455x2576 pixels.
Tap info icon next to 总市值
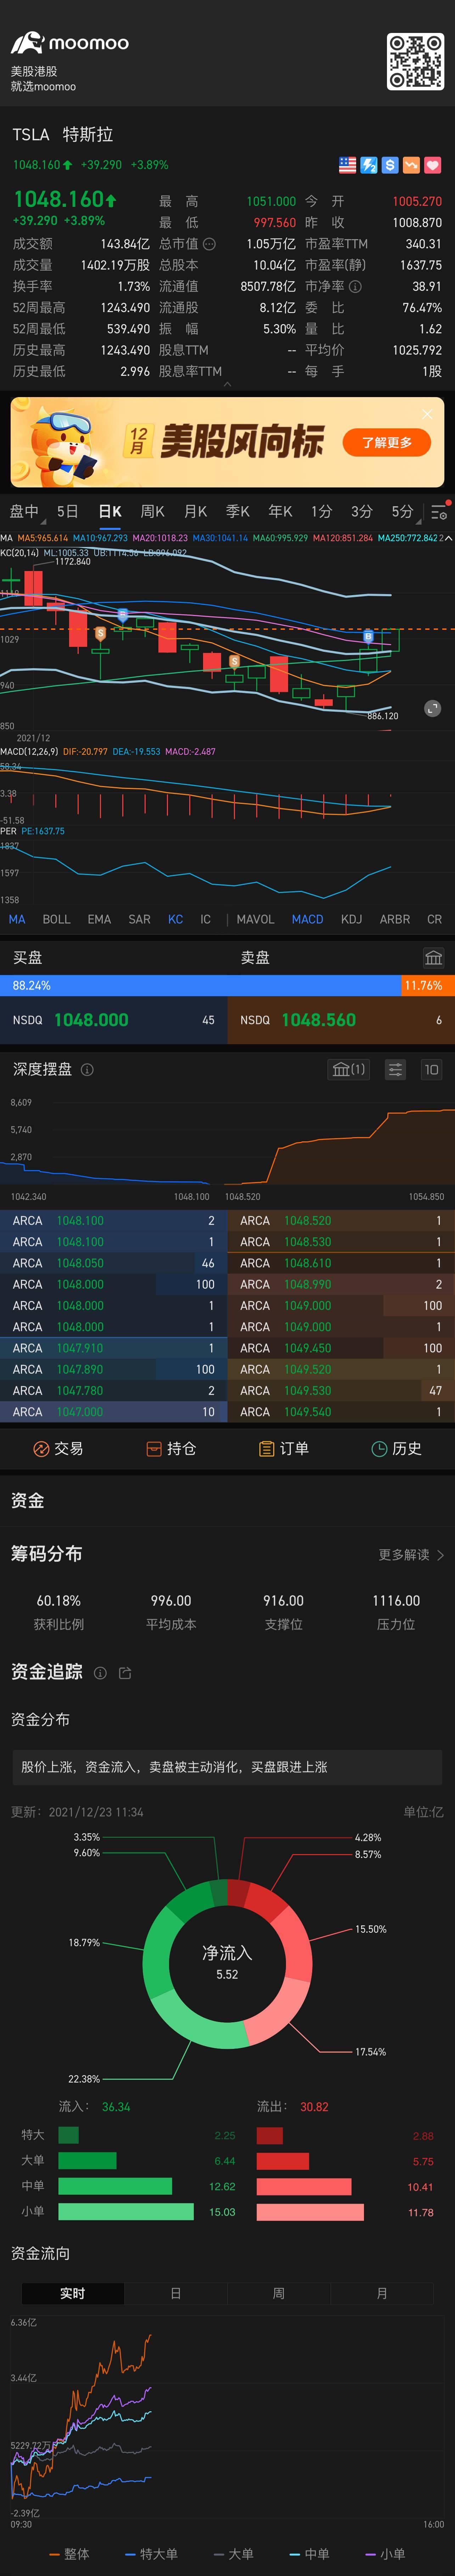click(209, 244)
